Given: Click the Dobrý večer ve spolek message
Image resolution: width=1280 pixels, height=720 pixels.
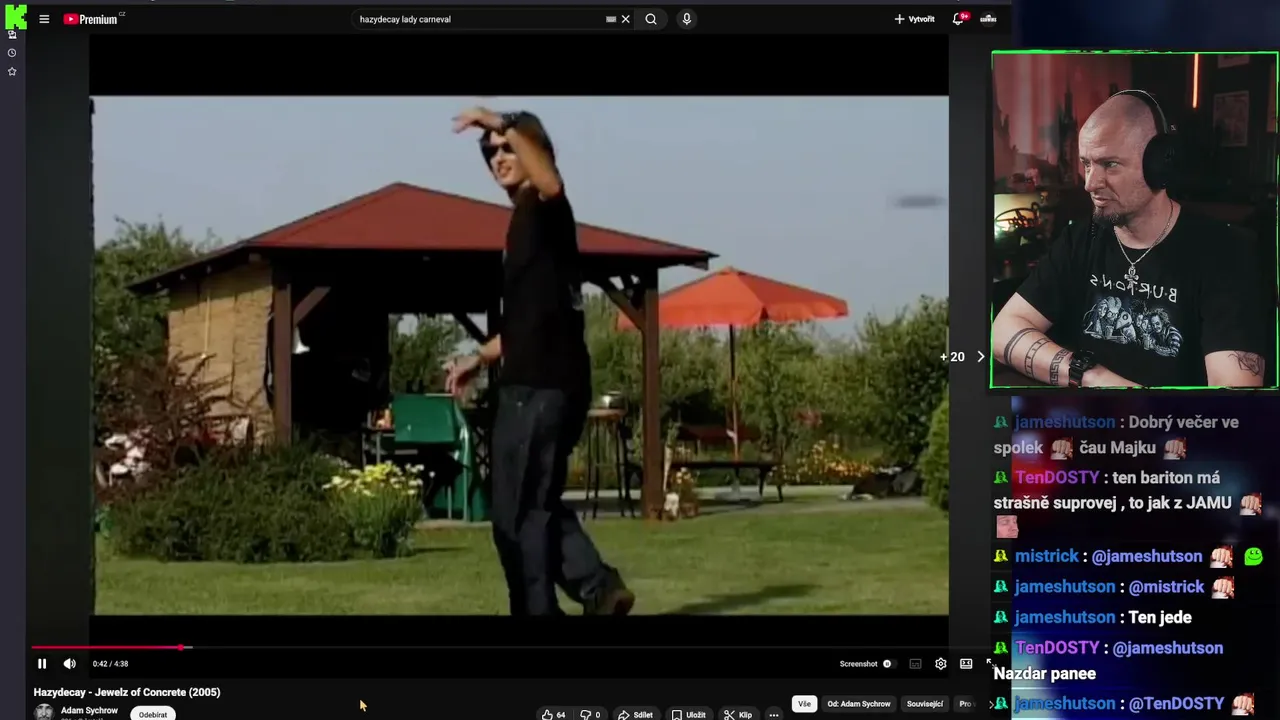Looking at the screenshot, I should pos(1115,435).
